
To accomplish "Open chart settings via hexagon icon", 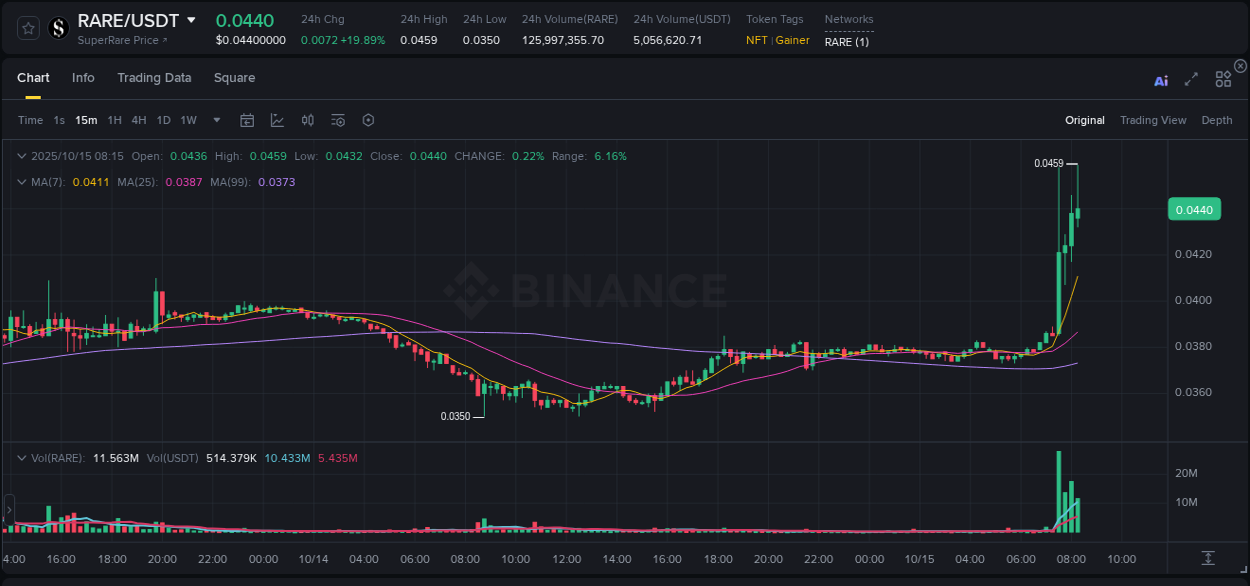I will tap(368, 120).
